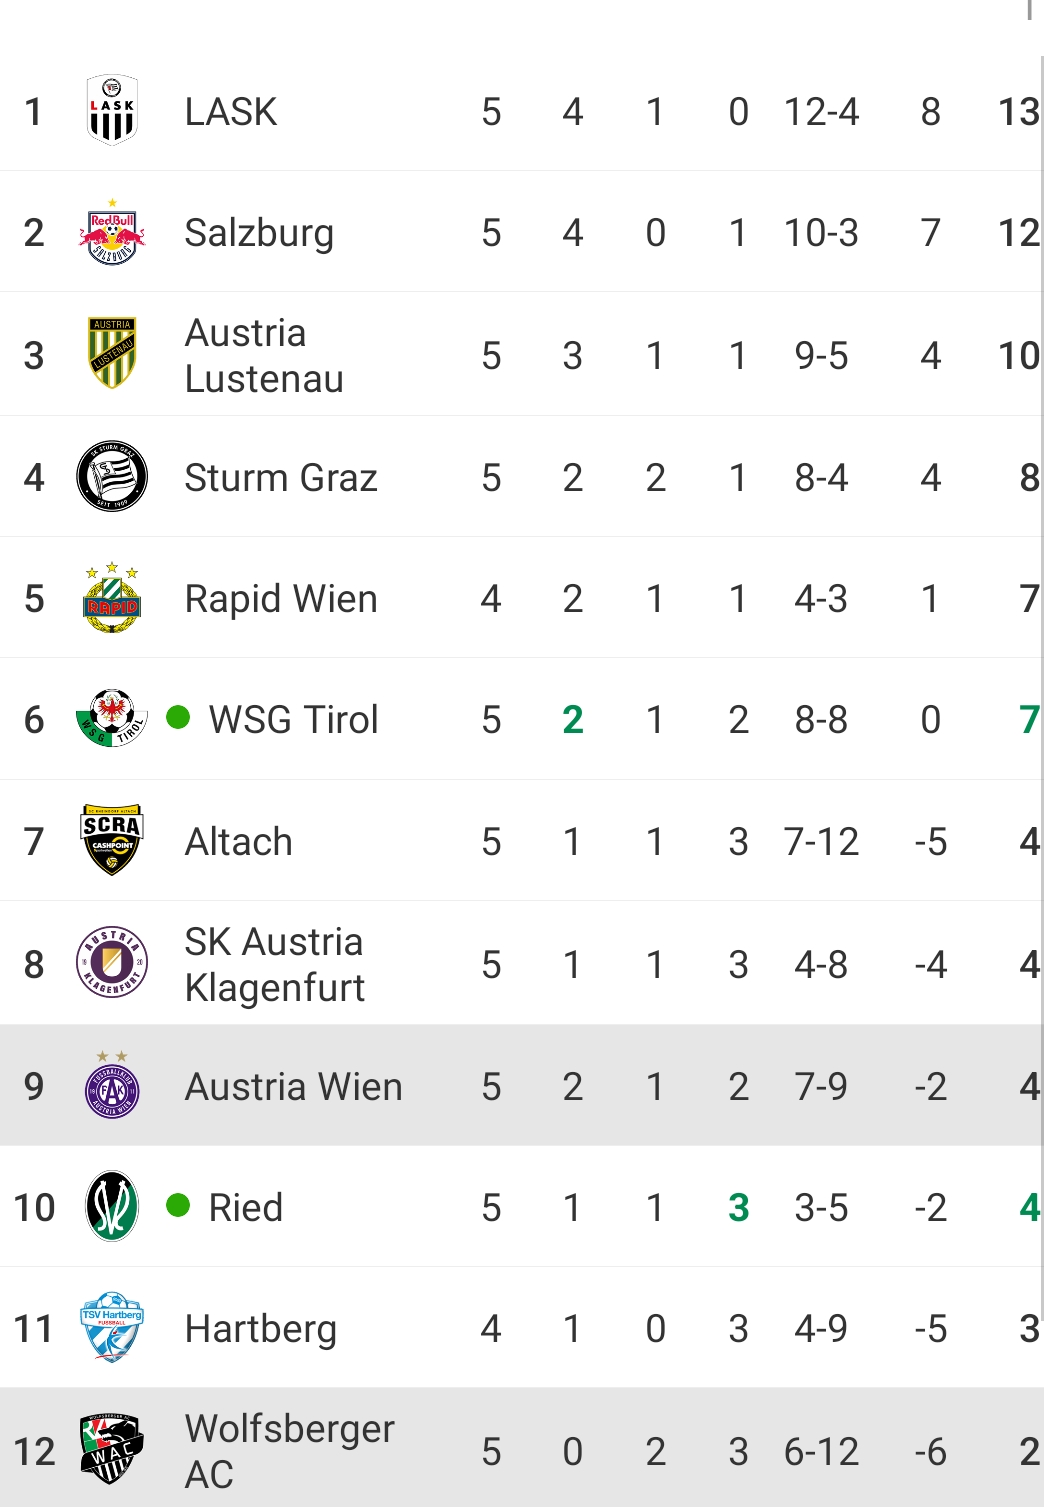Open the Salzburg team page link

pos(259,233)
